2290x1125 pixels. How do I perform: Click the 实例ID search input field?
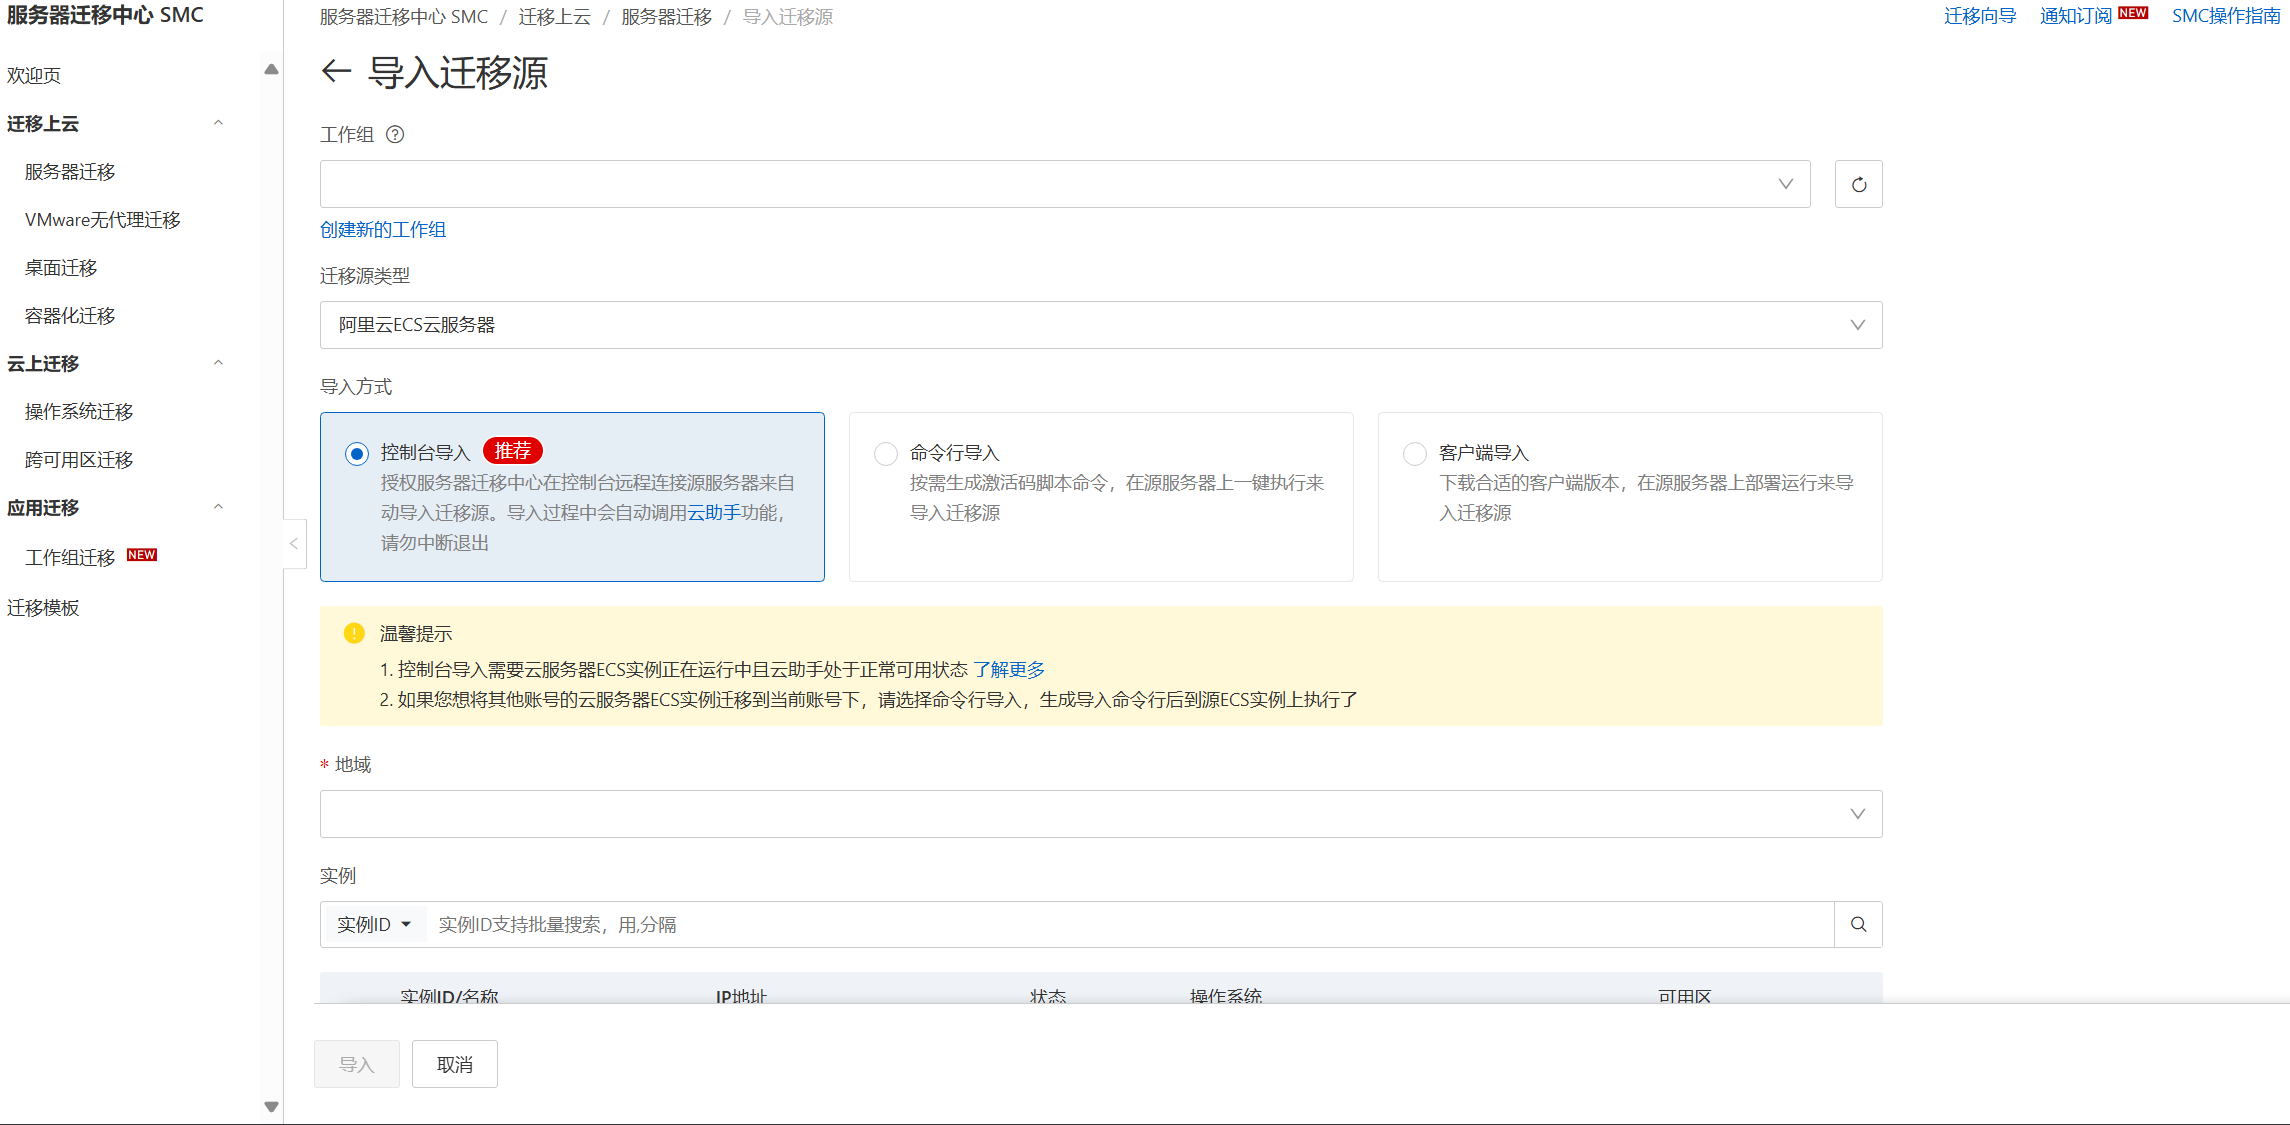coord(1130,924)
